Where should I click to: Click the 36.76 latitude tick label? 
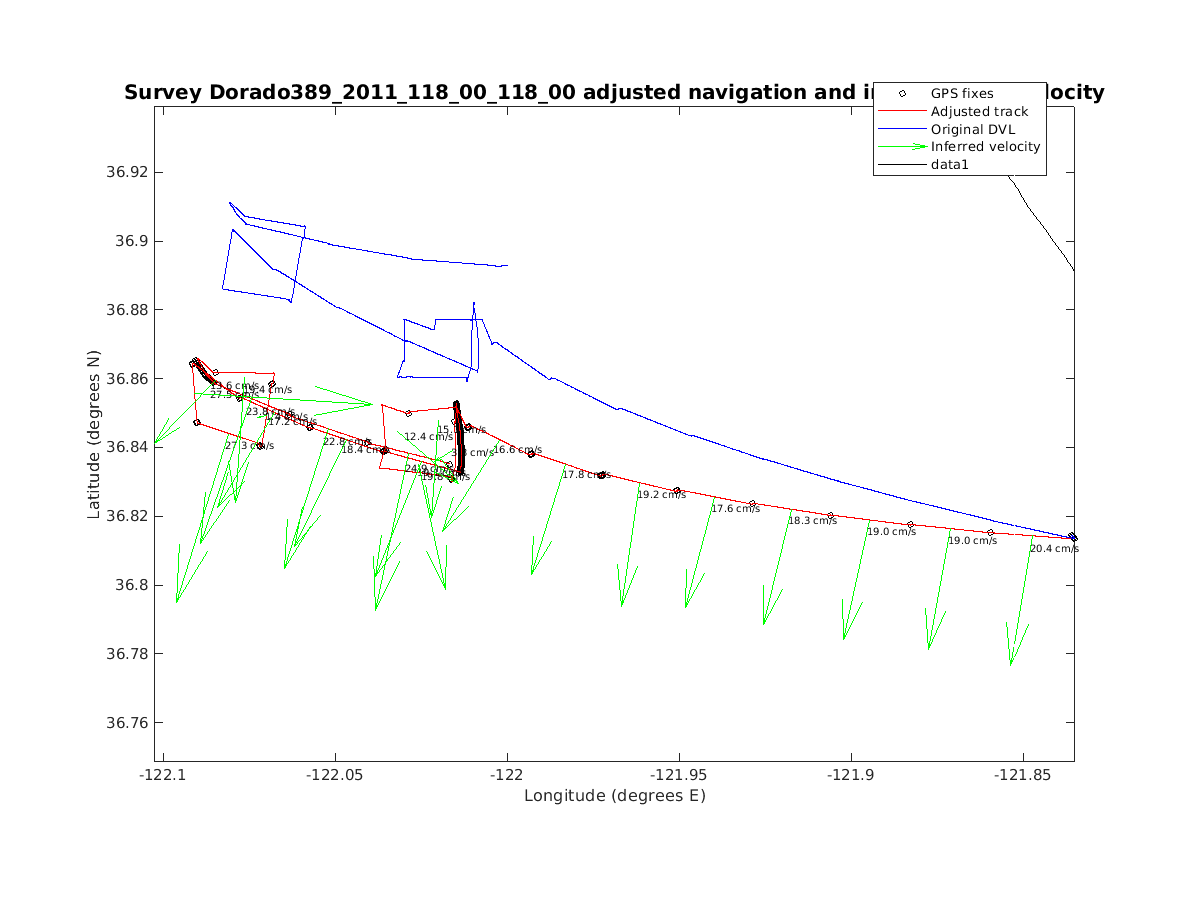tap(126, 723)
